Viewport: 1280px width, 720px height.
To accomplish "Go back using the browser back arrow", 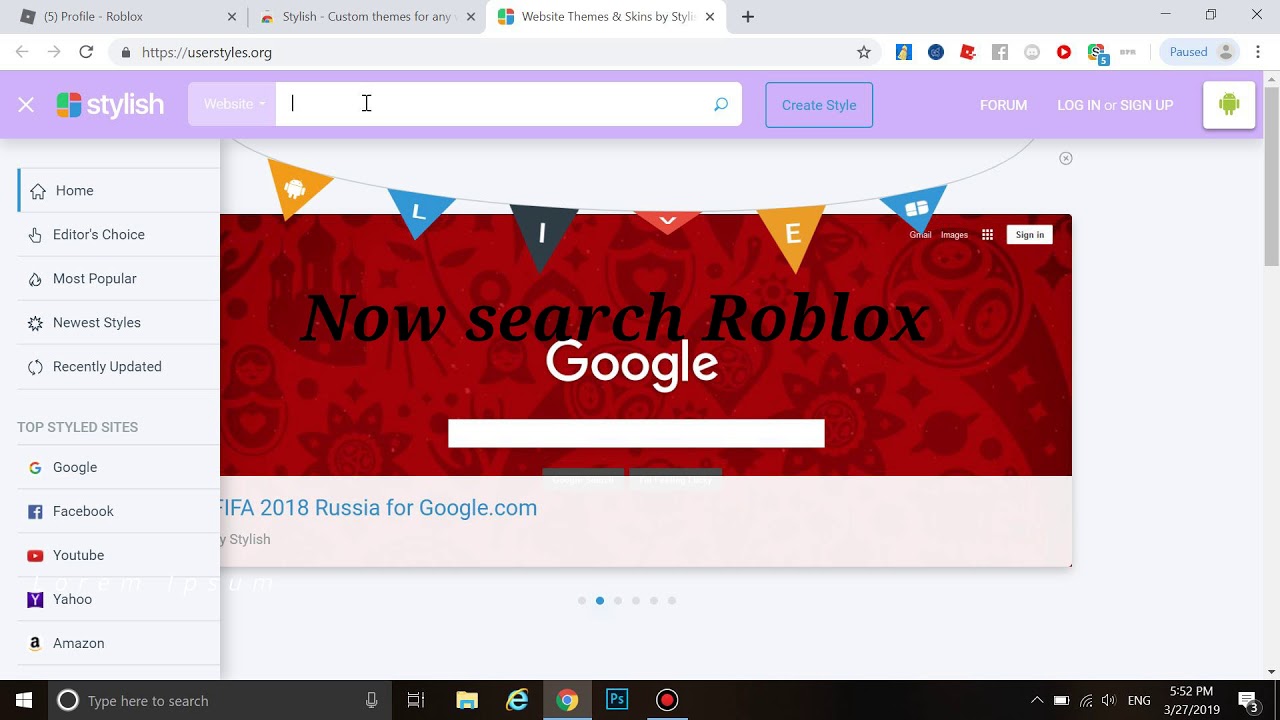I will [22, 52].
